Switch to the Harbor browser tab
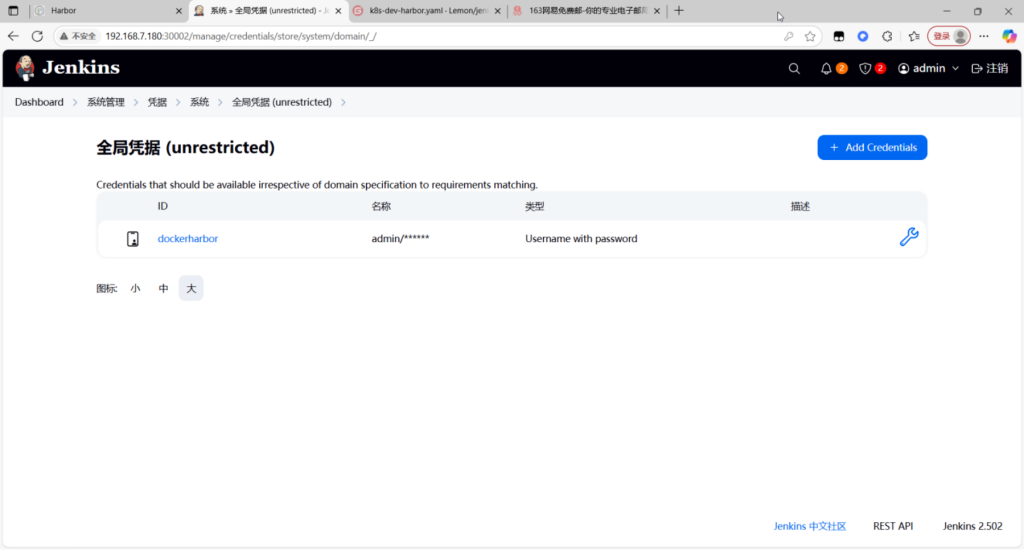This screenshot has width=1024, height=550. [104, 11]
